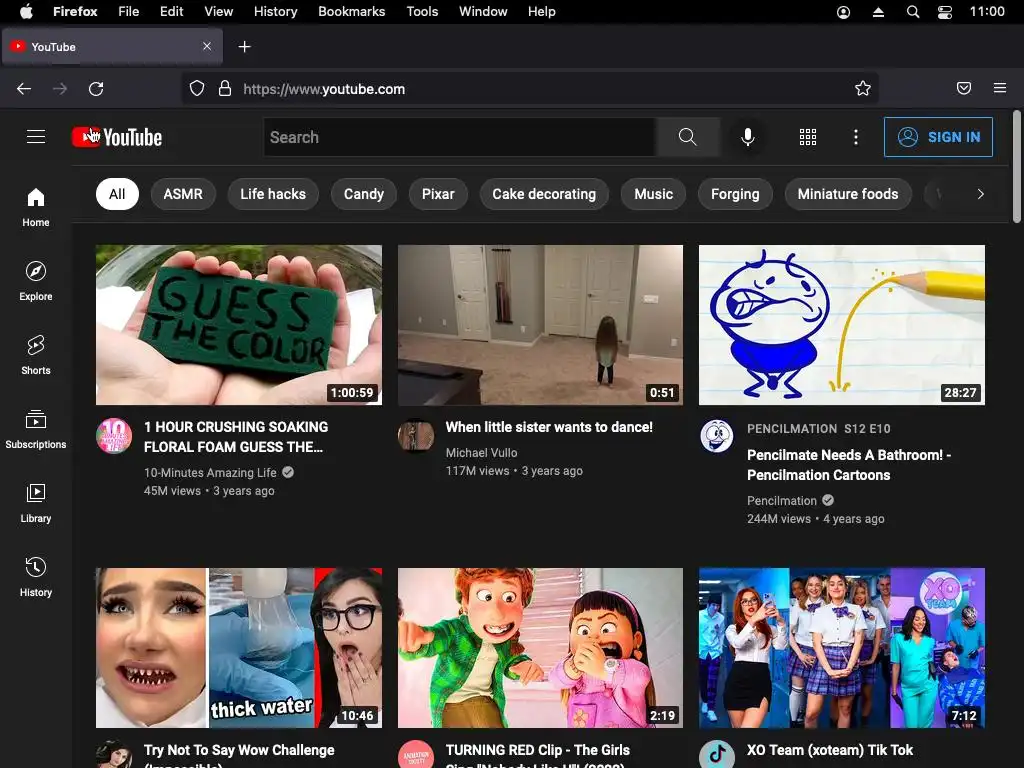Open the Bookmarks menu
This screenshot has width=1024, height=768.
click(x=351, y=12)
